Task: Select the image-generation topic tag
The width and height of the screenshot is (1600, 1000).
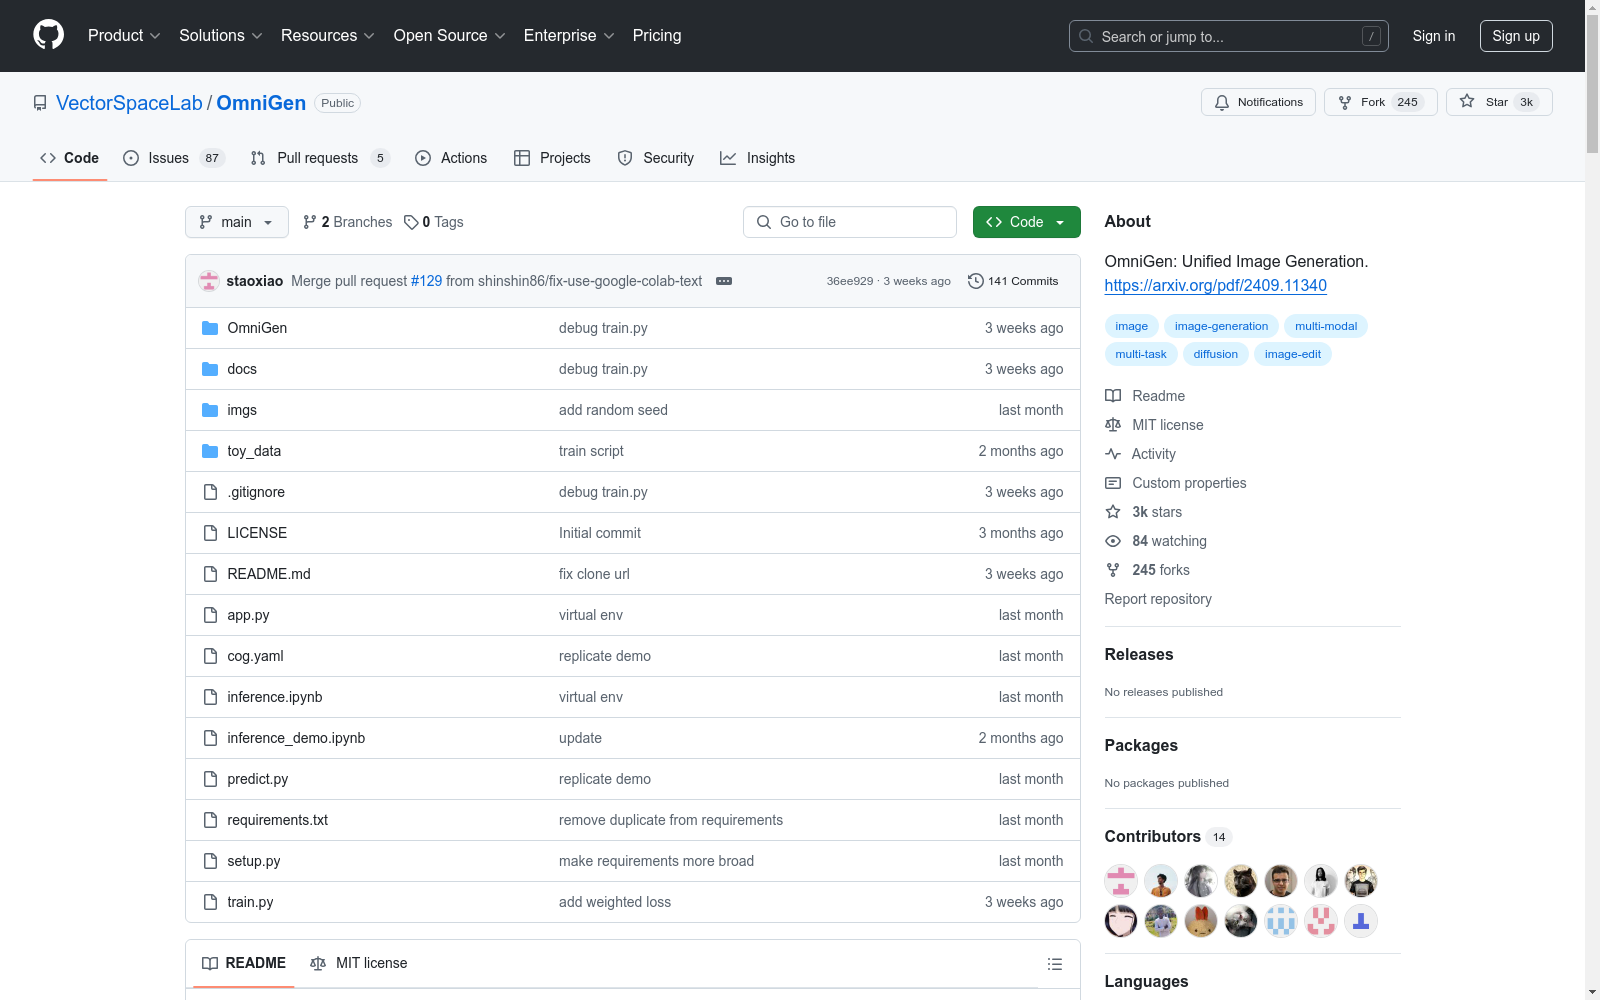Action: tap(1221, 326)
